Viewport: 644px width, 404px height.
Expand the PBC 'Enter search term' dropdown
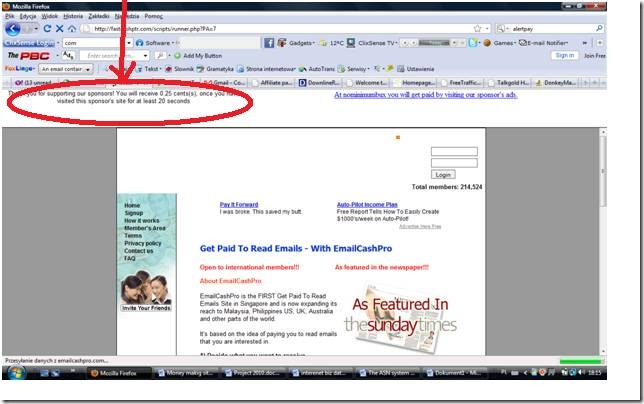click(x=145, y=56)
